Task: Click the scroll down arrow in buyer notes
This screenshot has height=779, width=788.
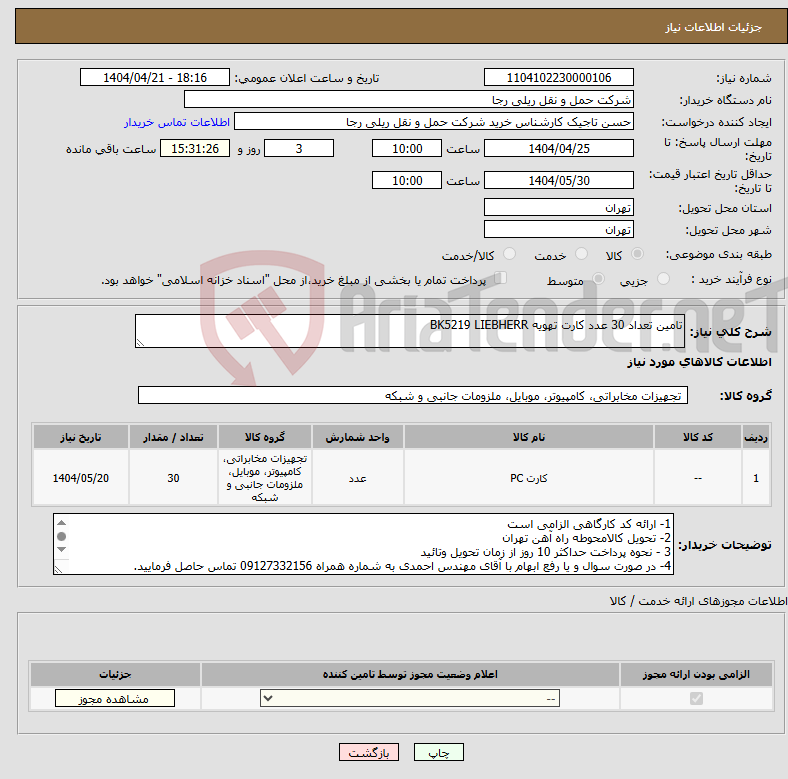Action: [x=61, y=549]
